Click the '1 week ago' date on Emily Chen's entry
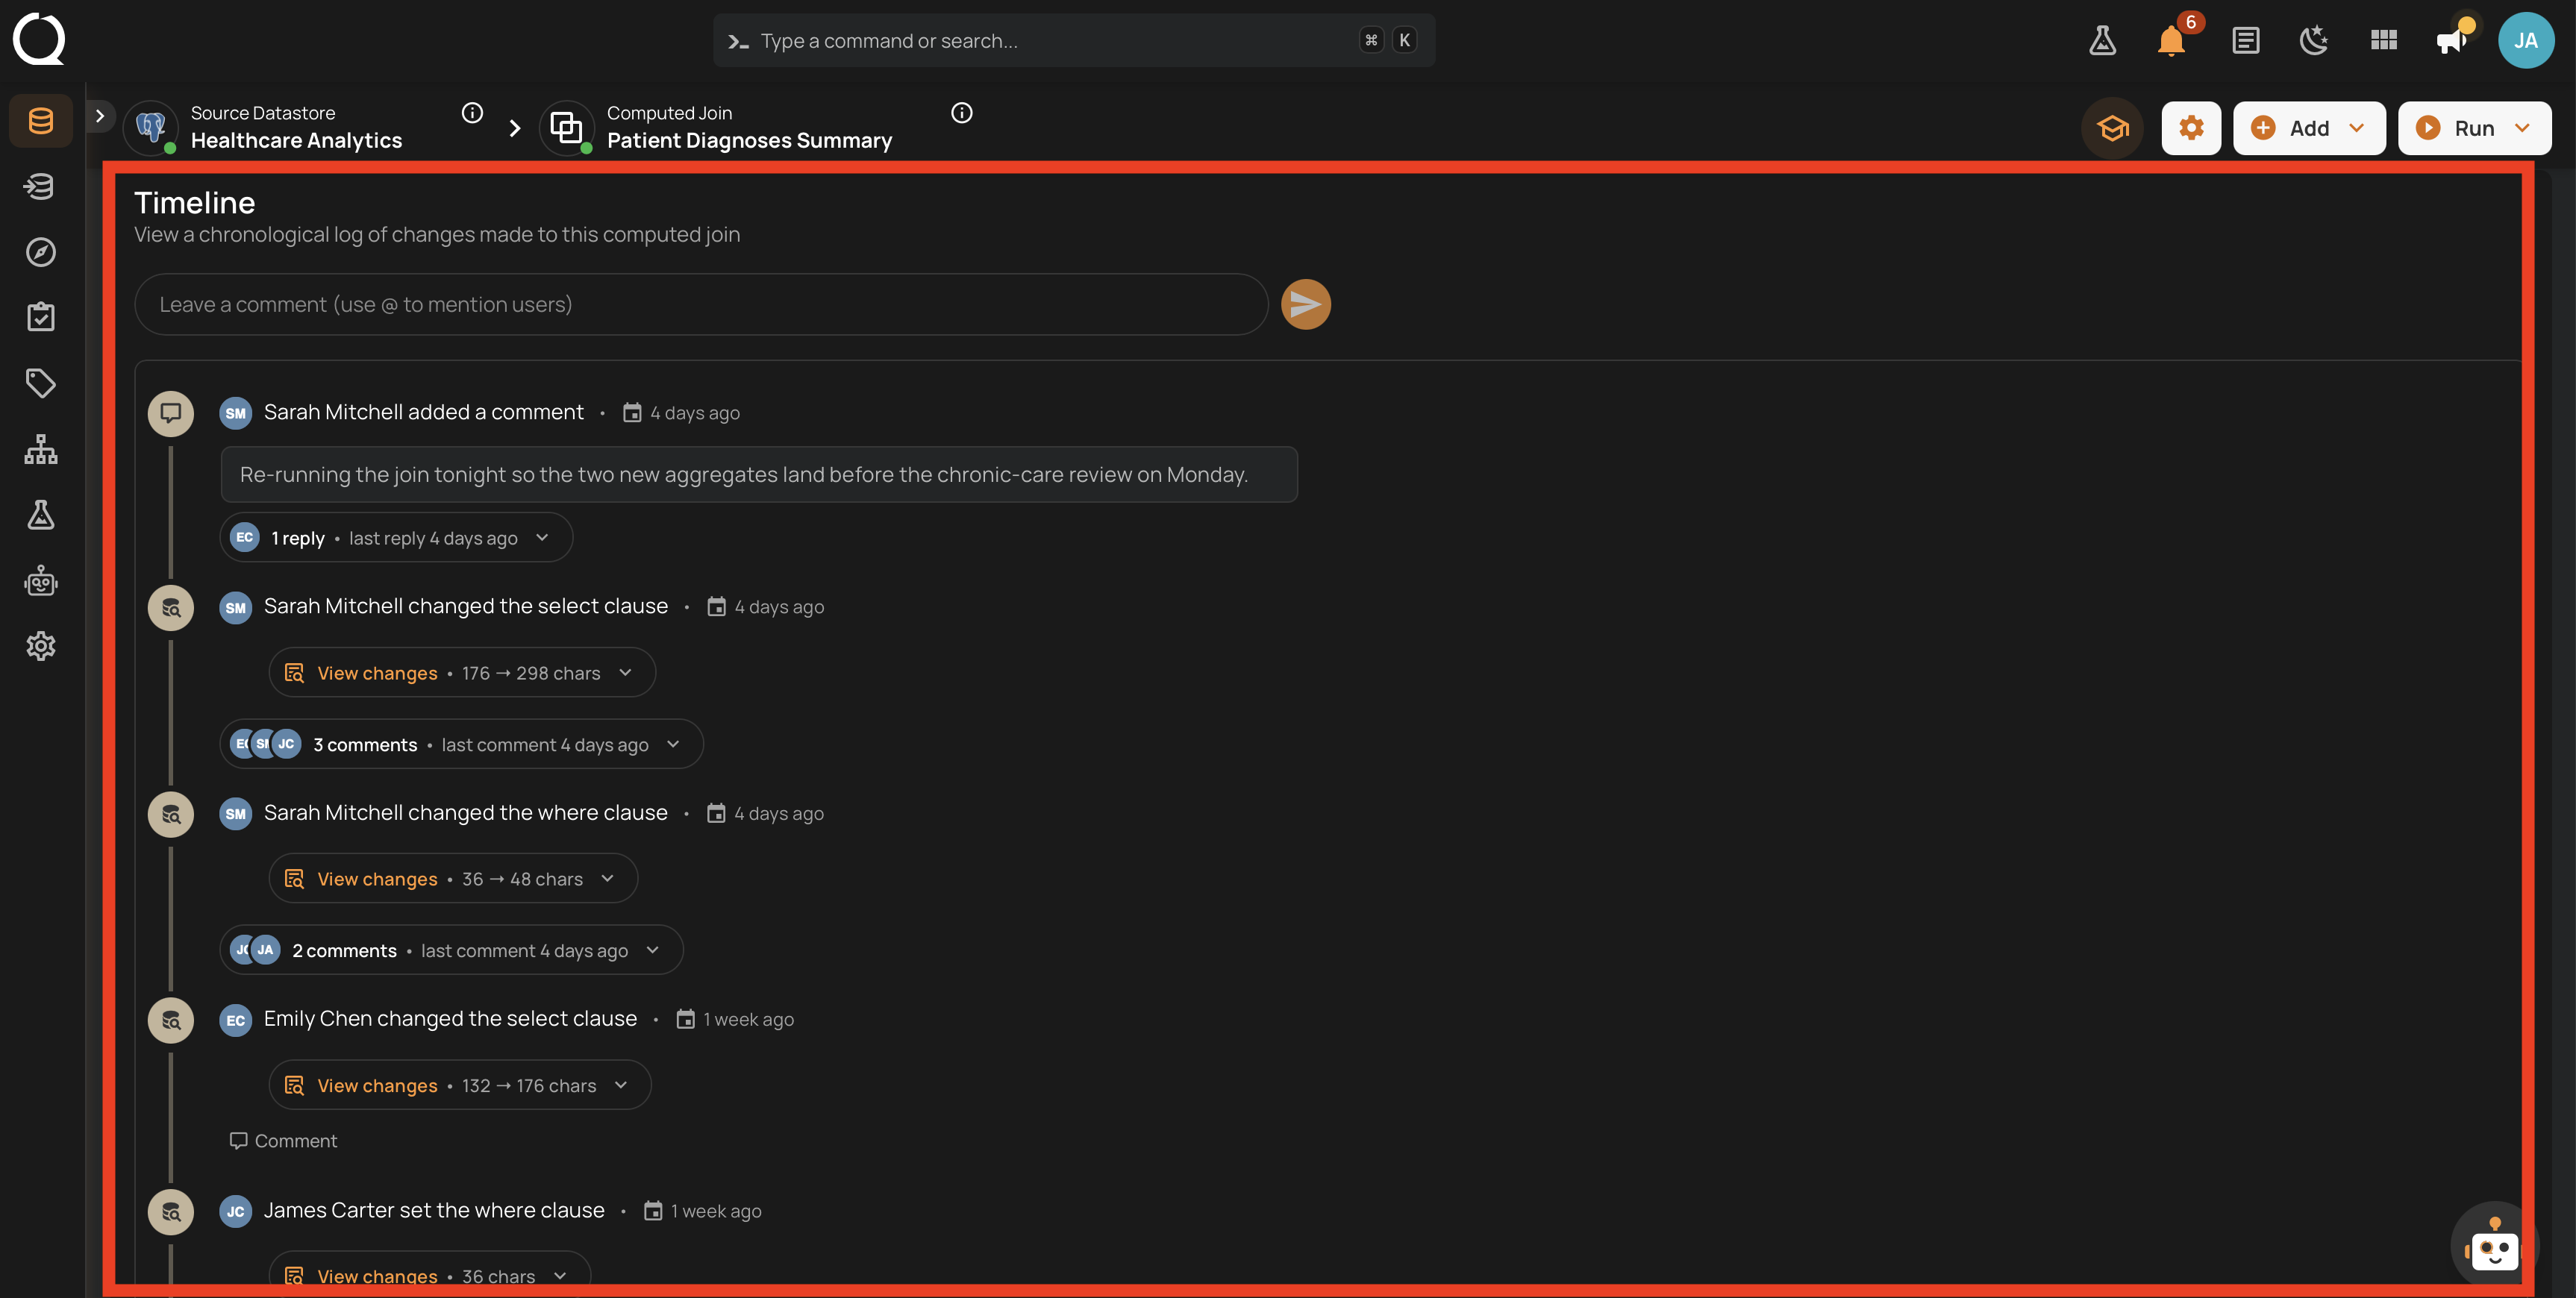 pyautogui.click(x=748, y=1019)
